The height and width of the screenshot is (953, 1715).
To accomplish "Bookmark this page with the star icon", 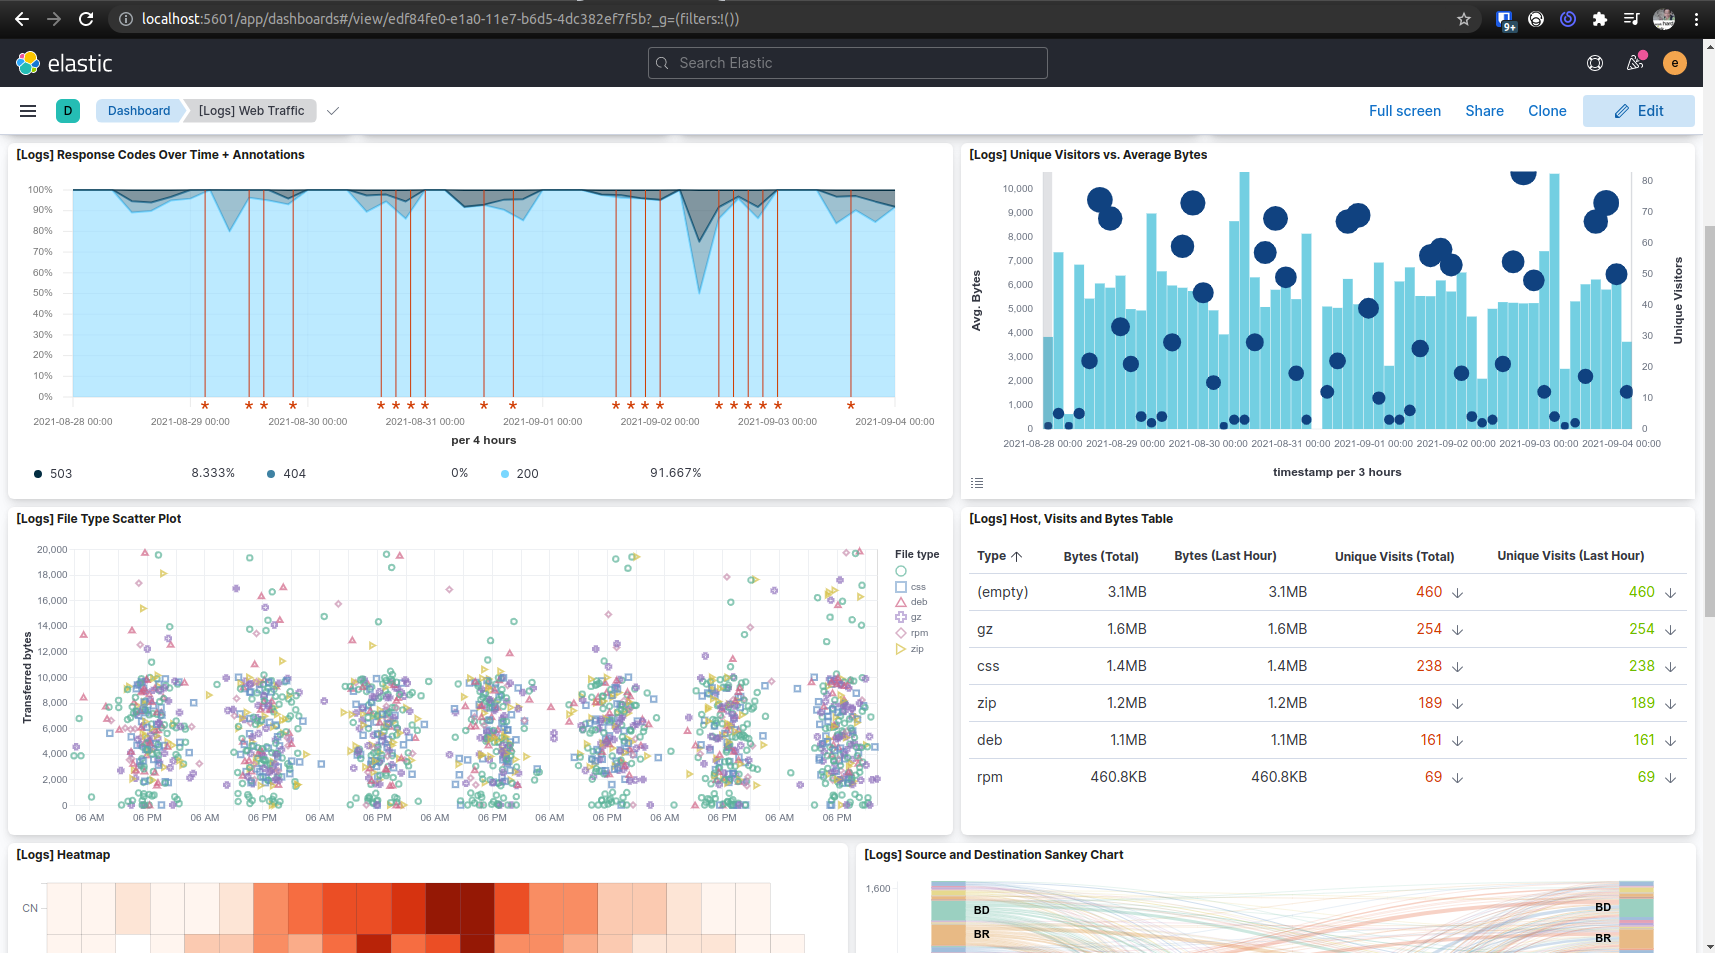I will click(x=1464, y=19).
